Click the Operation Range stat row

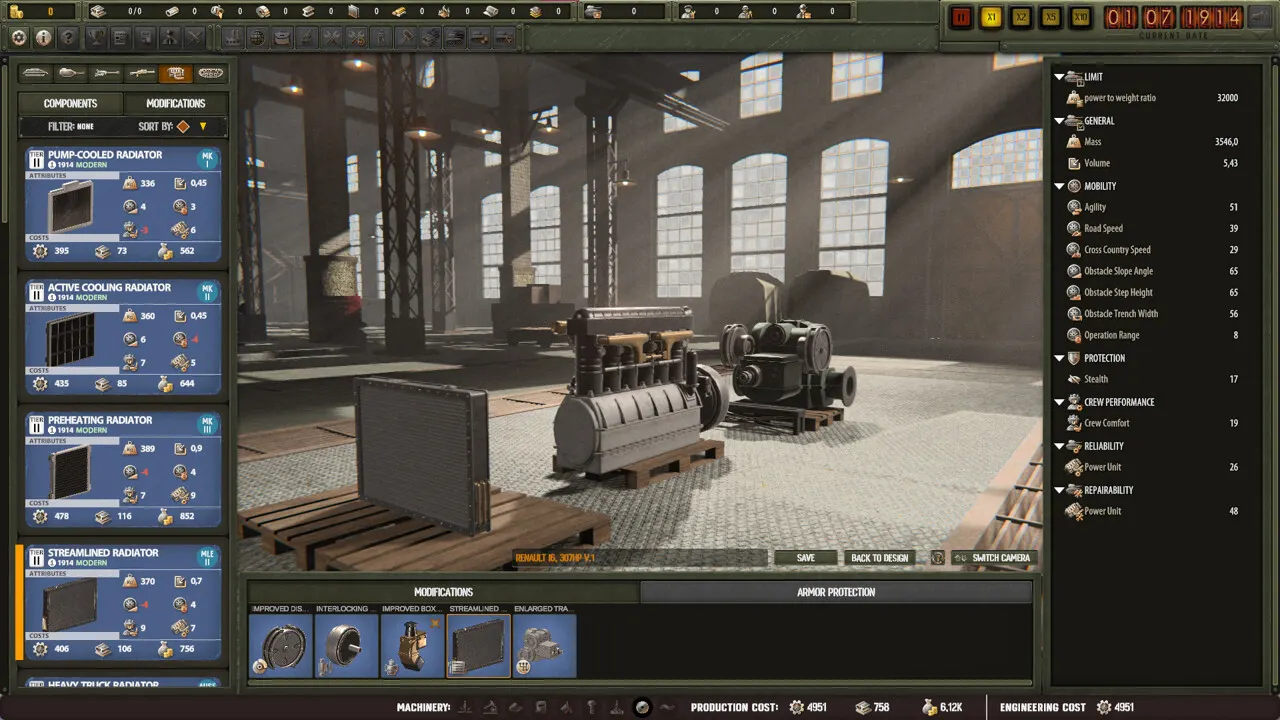1153,335
